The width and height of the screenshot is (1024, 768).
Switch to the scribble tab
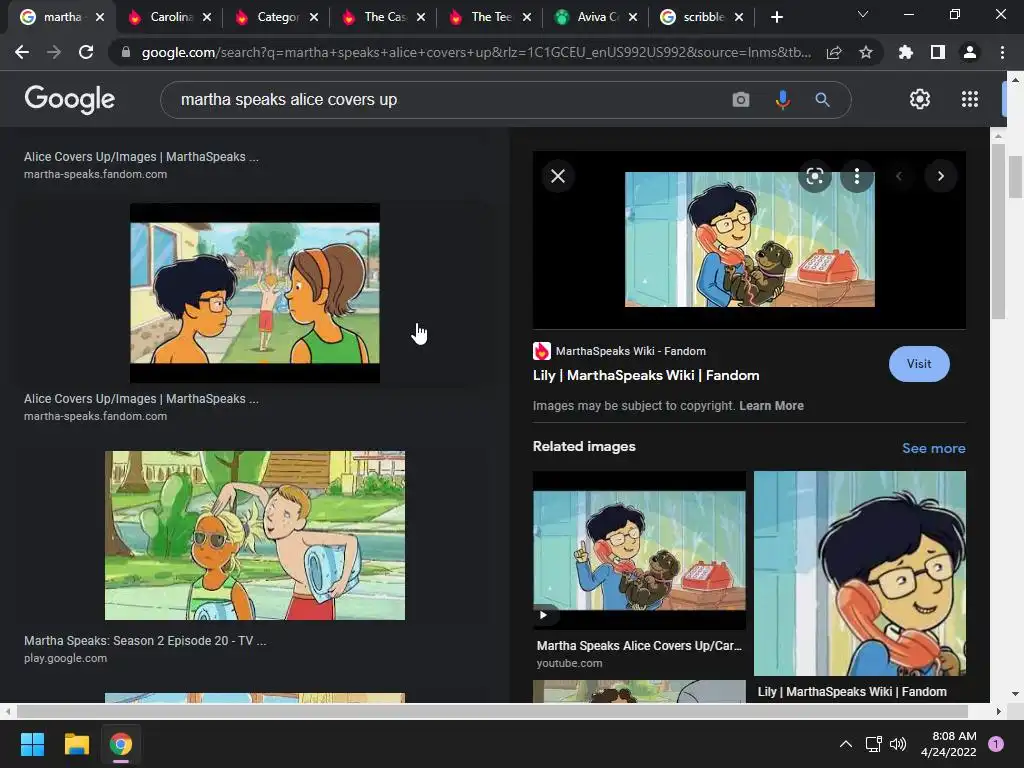703,17
